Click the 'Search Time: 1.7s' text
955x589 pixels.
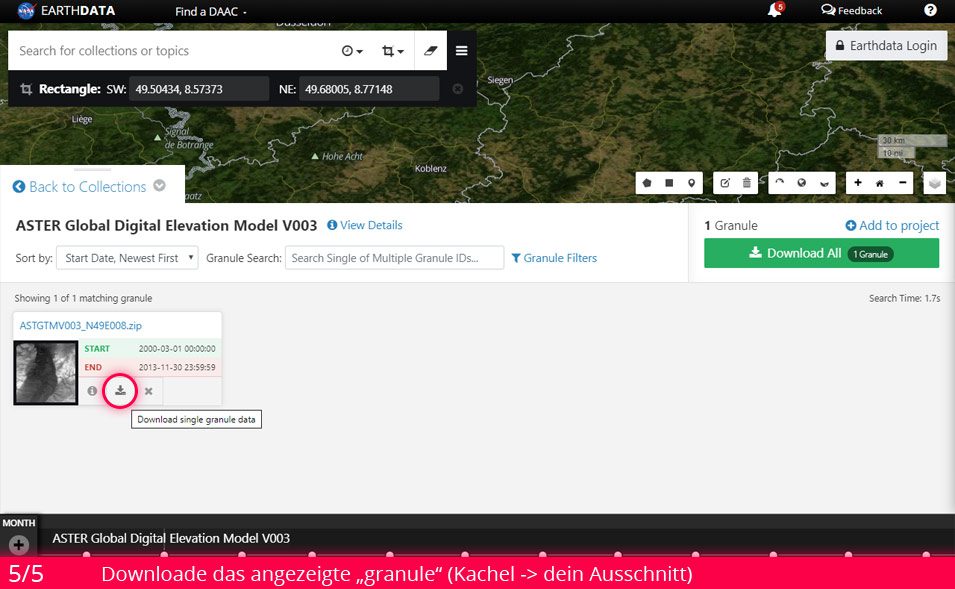point(904,298)
